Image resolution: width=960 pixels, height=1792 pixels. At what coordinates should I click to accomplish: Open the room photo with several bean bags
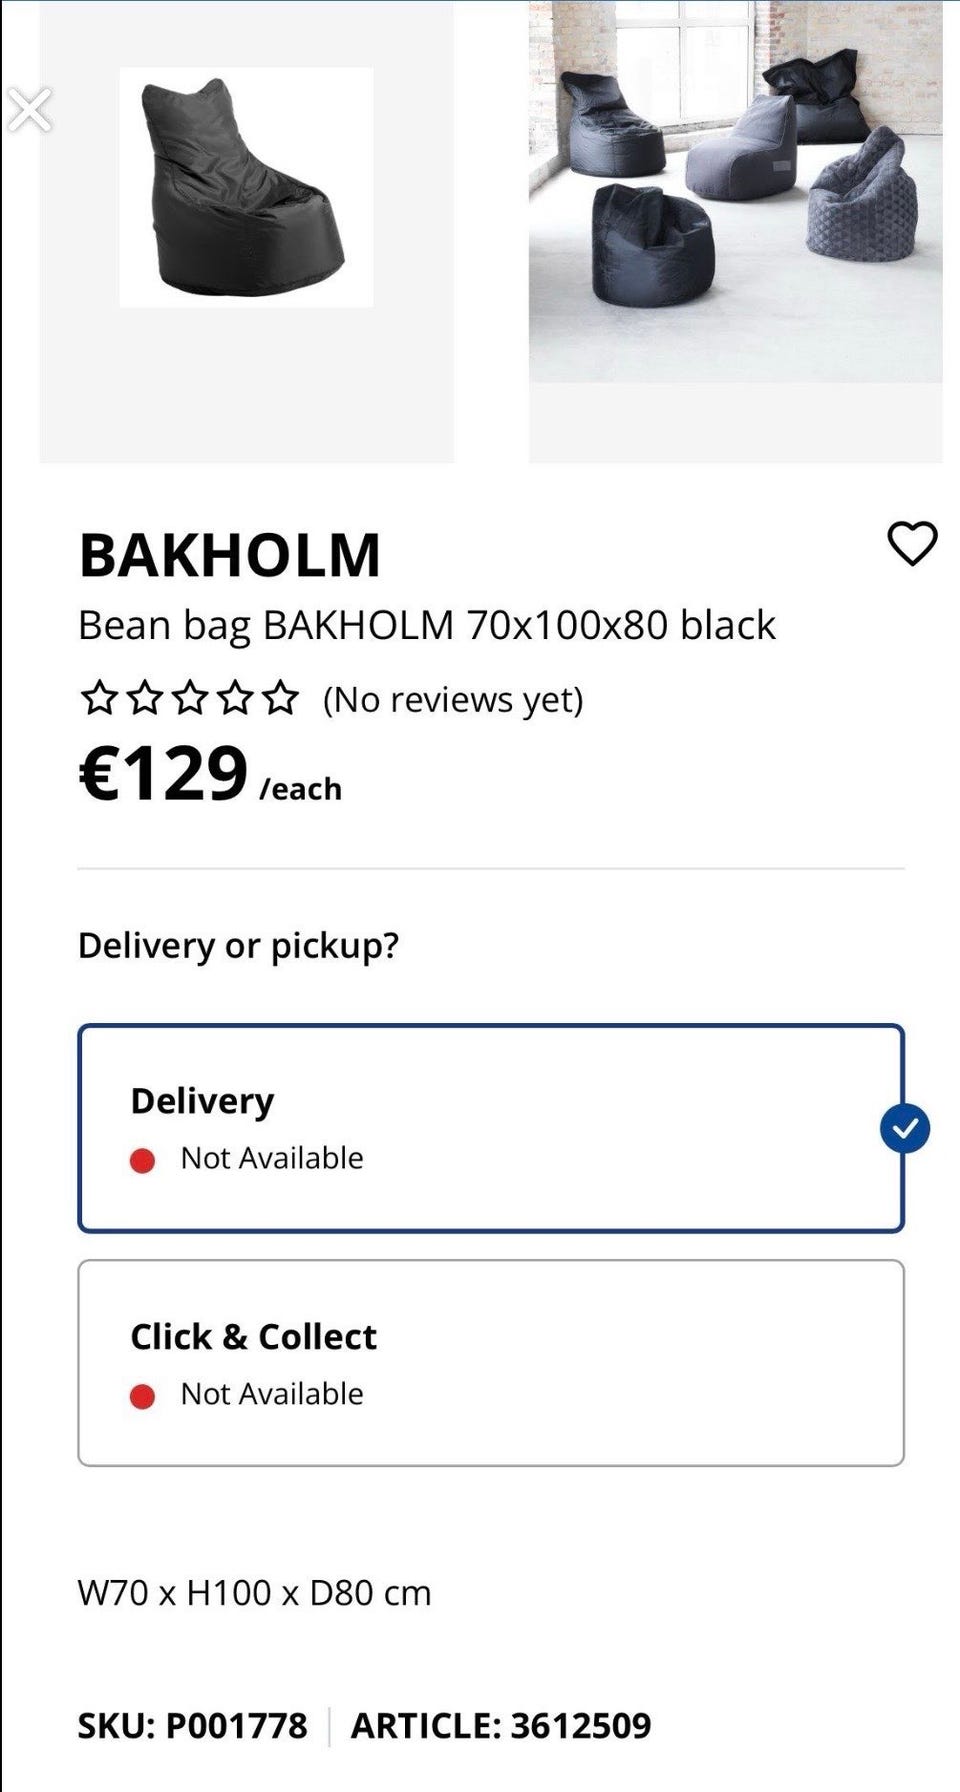pos(735,190)
